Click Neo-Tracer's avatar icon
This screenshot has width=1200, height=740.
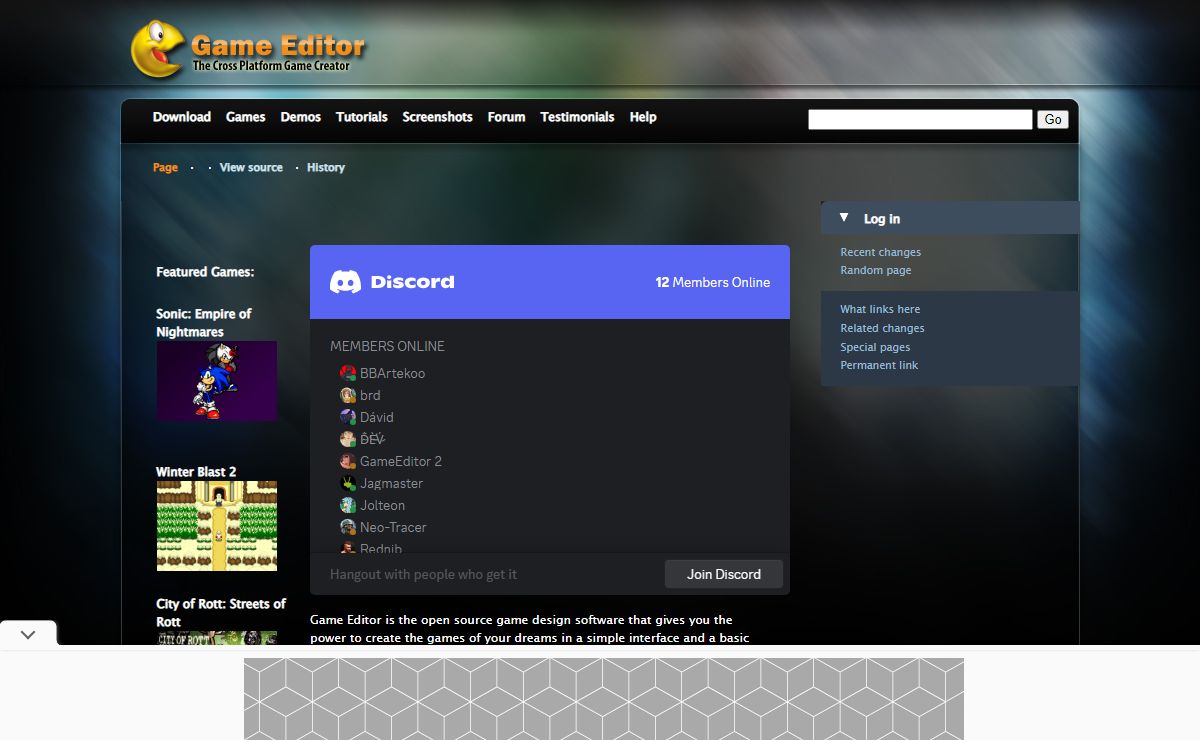click(x=348, y=527)
